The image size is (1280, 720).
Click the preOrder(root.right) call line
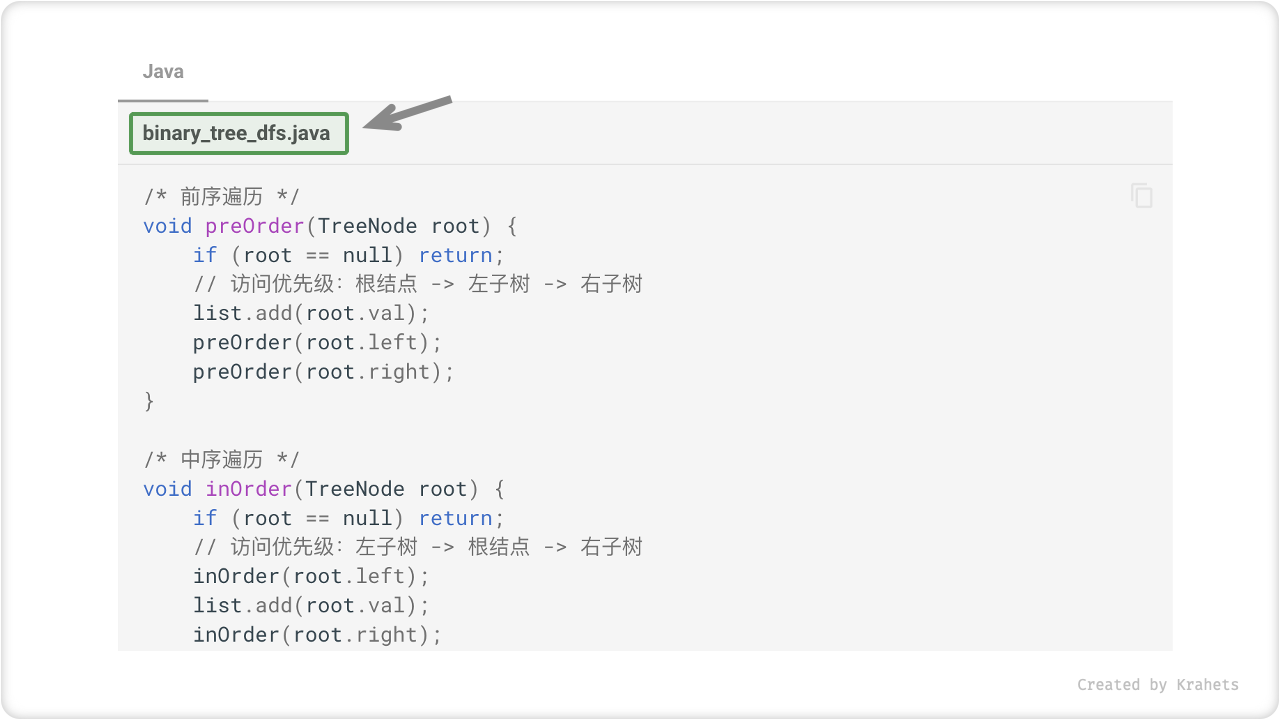coord(323,372)
